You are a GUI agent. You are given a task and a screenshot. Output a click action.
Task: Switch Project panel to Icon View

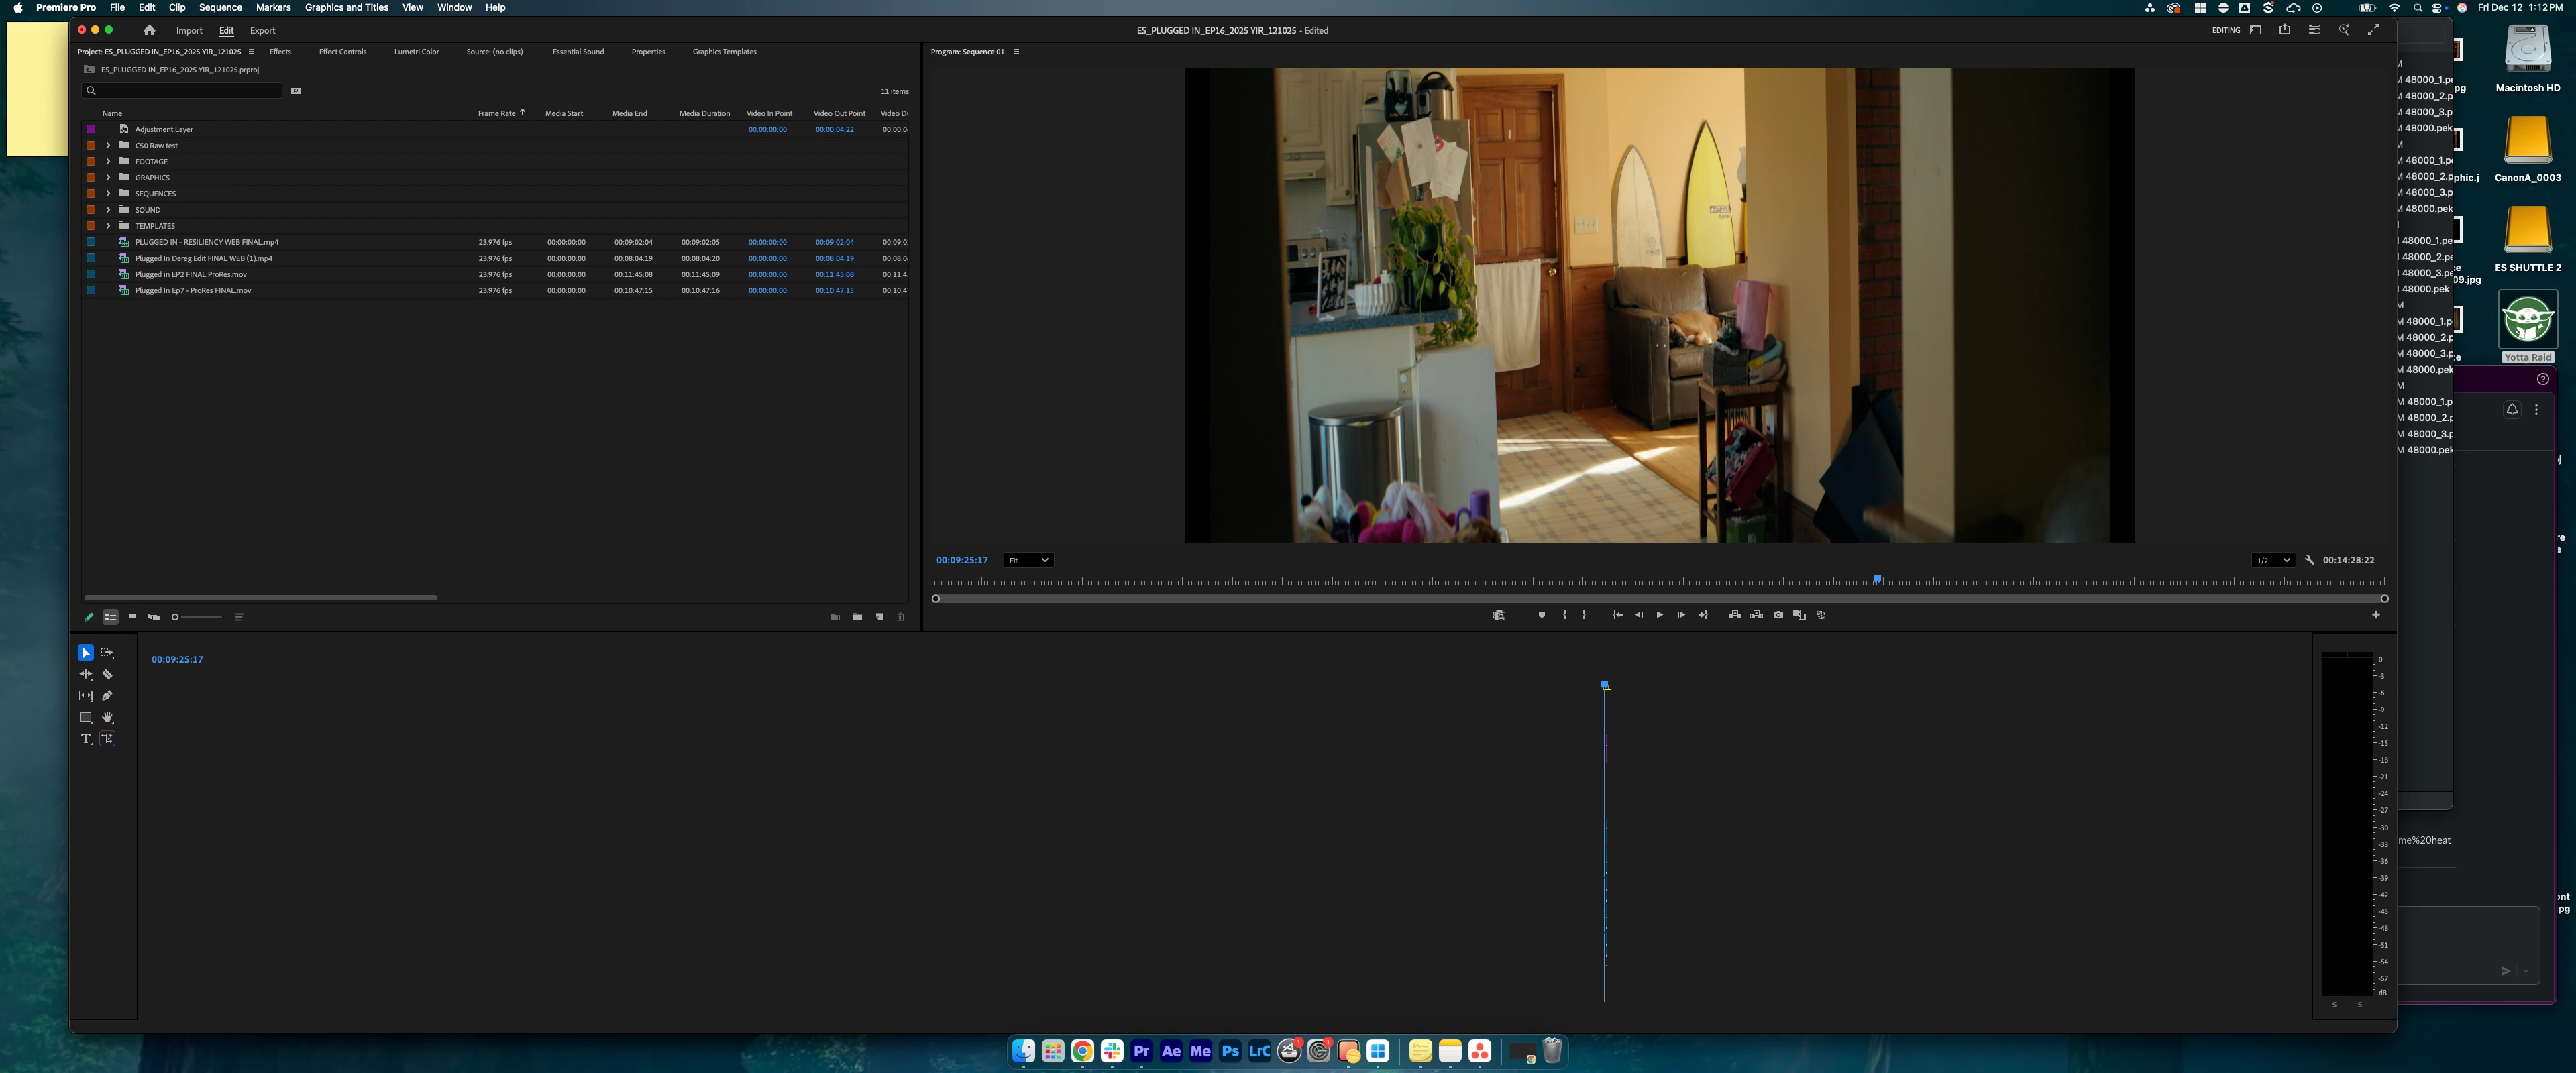pyautogui.click(x=132, y=617)
